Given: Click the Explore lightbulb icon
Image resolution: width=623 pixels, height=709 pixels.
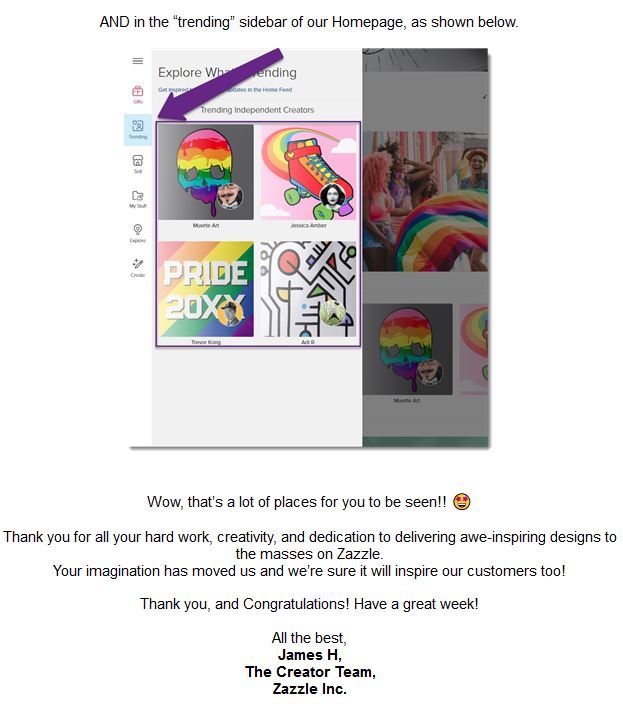Looking at the screenshot, I should tap(138, 233).
